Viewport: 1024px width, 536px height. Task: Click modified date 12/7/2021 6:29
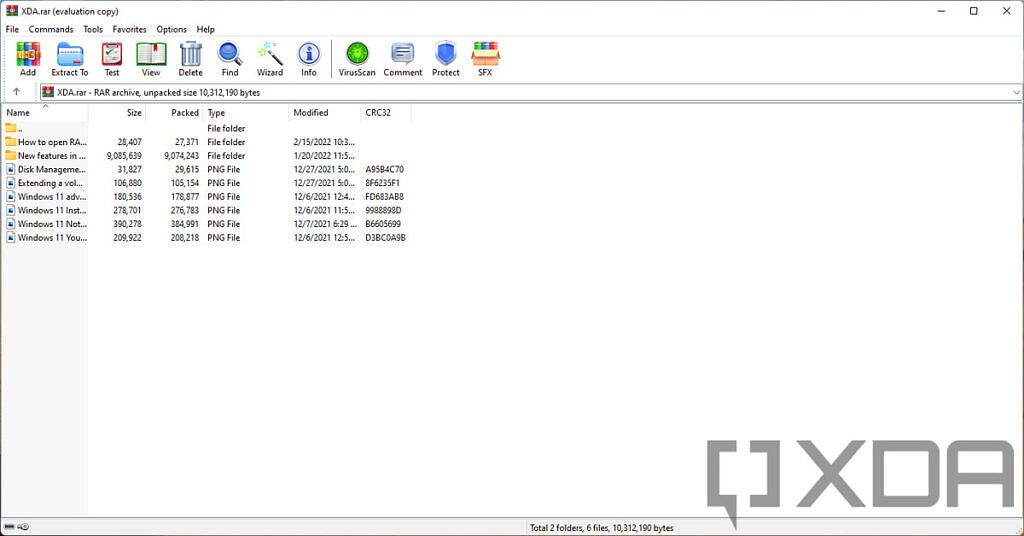click(x=325, y=224)
